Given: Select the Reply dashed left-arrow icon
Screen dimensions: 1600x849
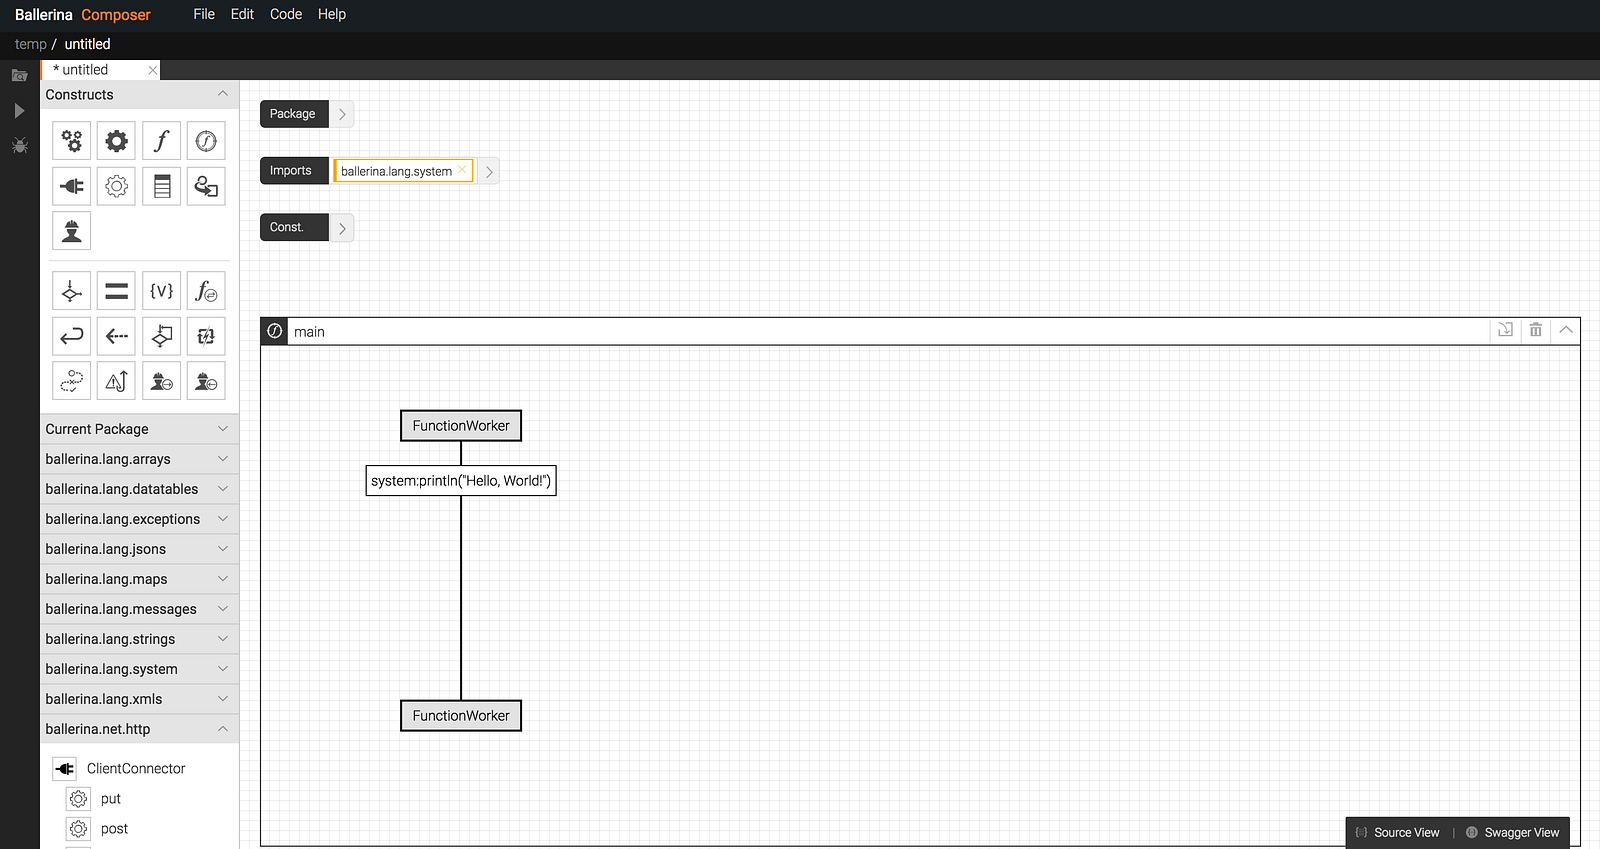Looking at the screenshot, I should 117,336.
